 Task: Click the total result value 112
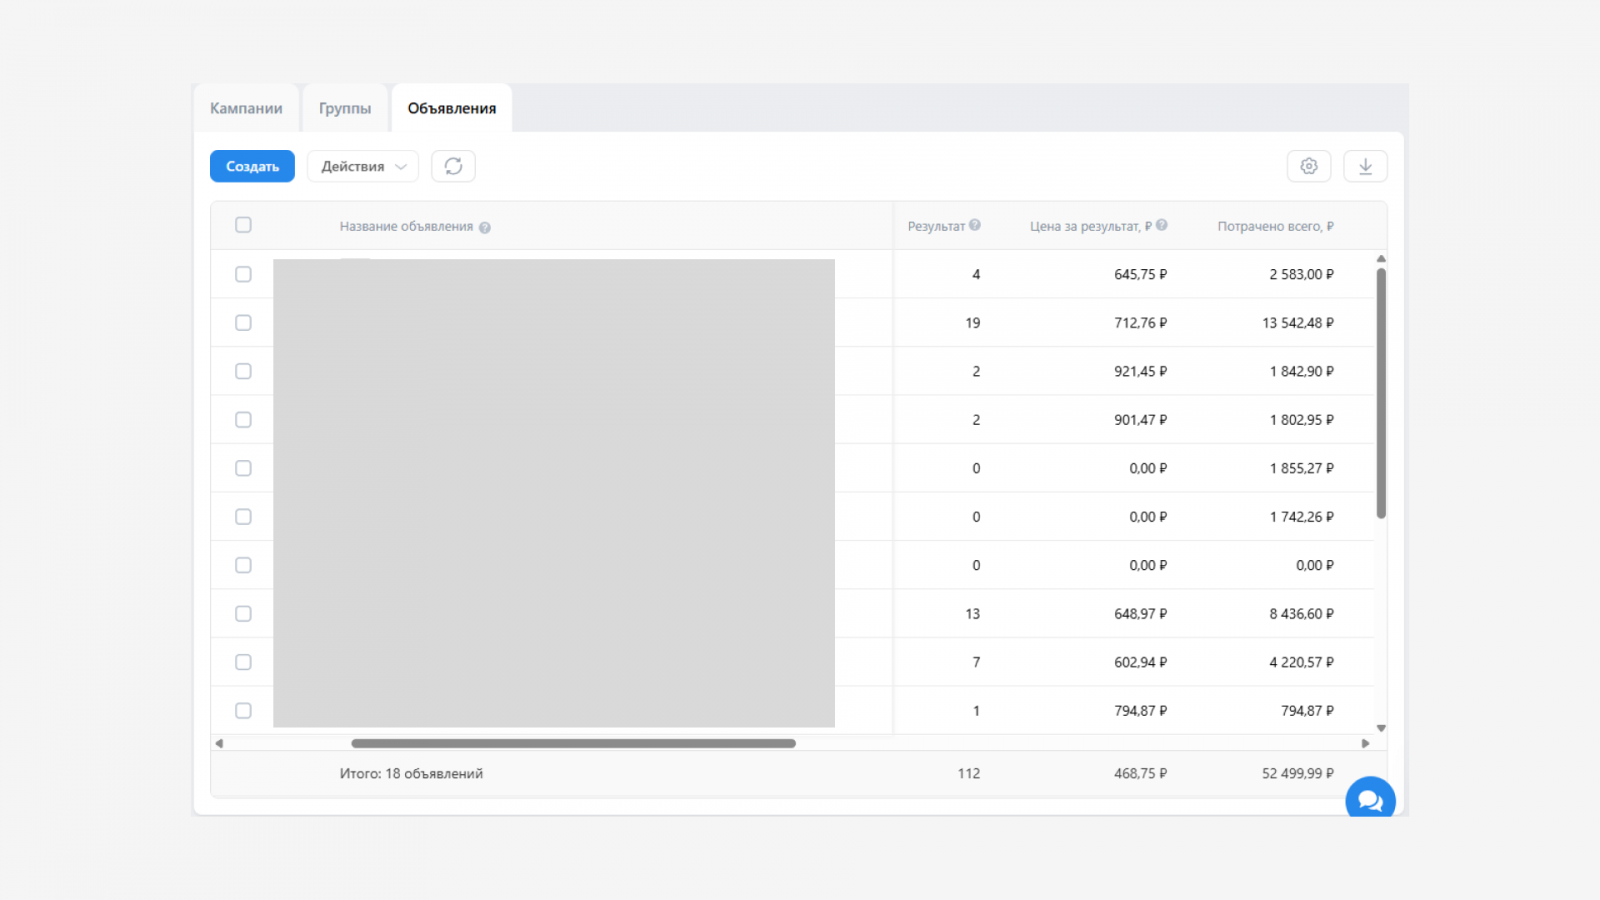[969, 773]
